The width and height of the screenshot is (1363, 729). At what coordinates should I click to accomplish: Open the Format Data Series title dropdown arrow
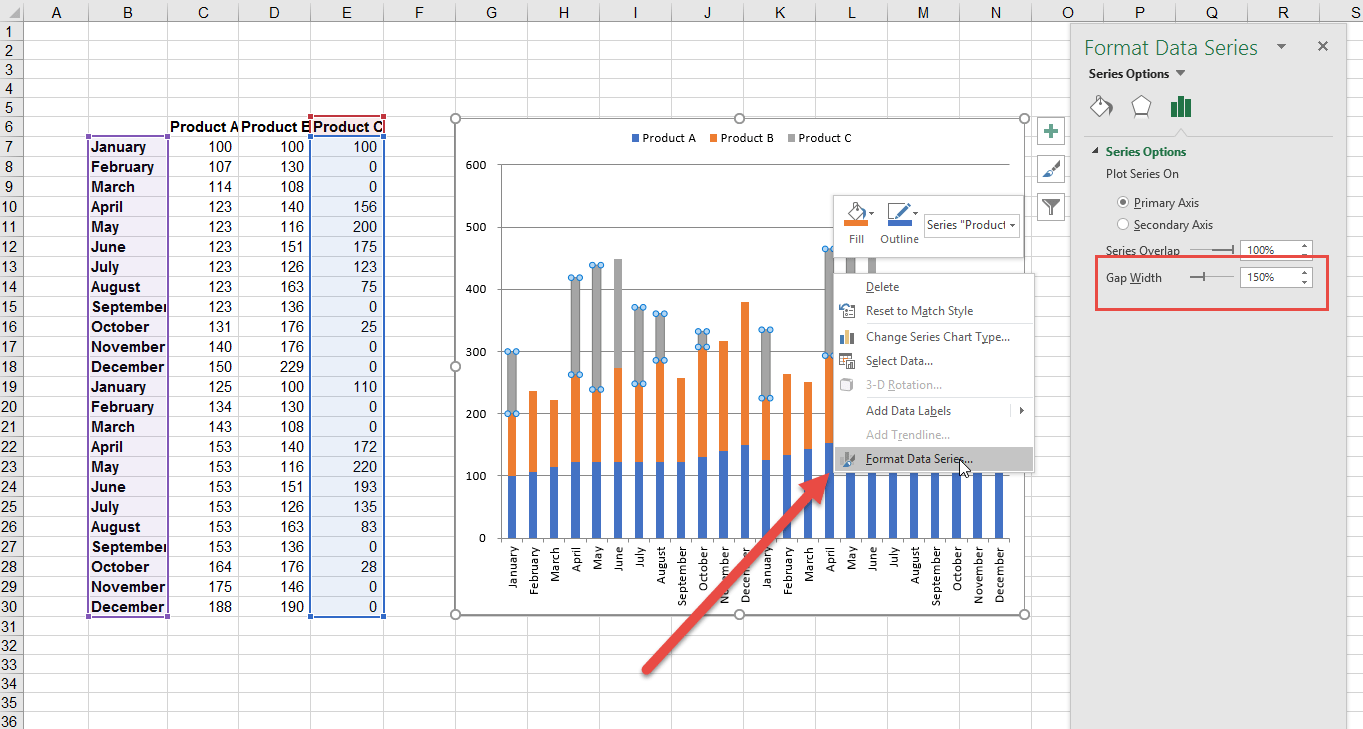tap(1280, 46)
